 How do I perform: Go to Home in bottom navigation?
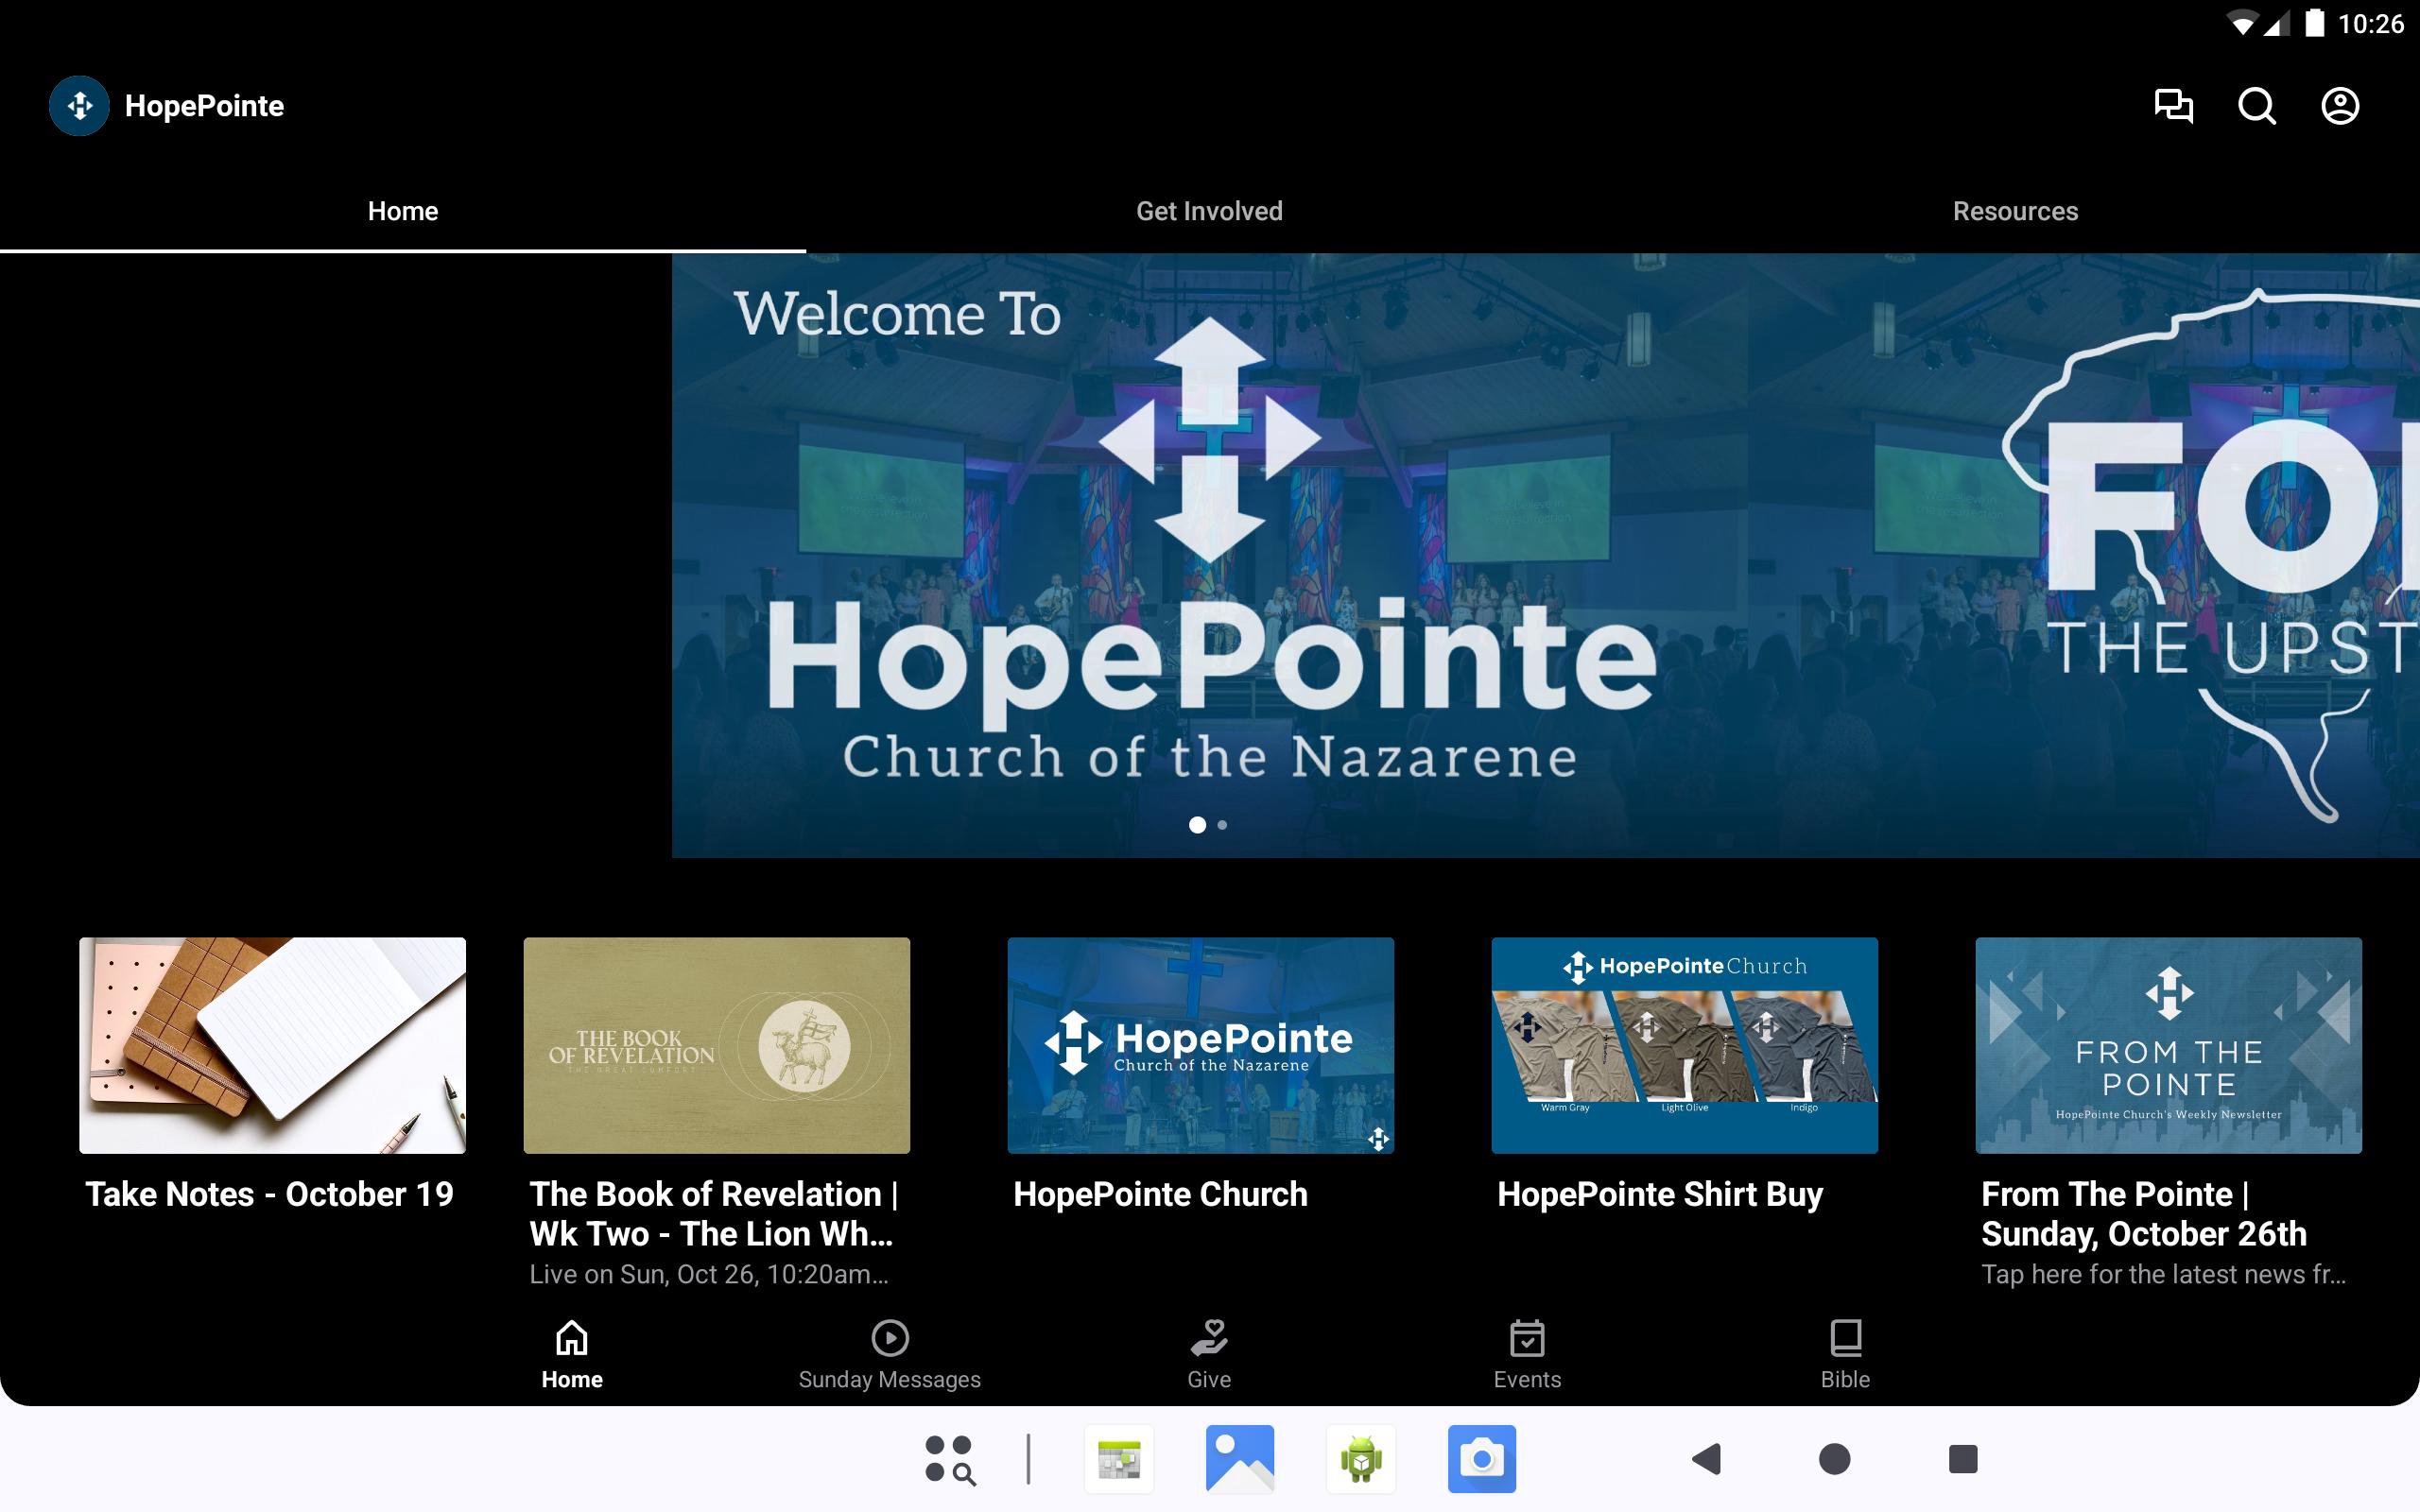572,1355
